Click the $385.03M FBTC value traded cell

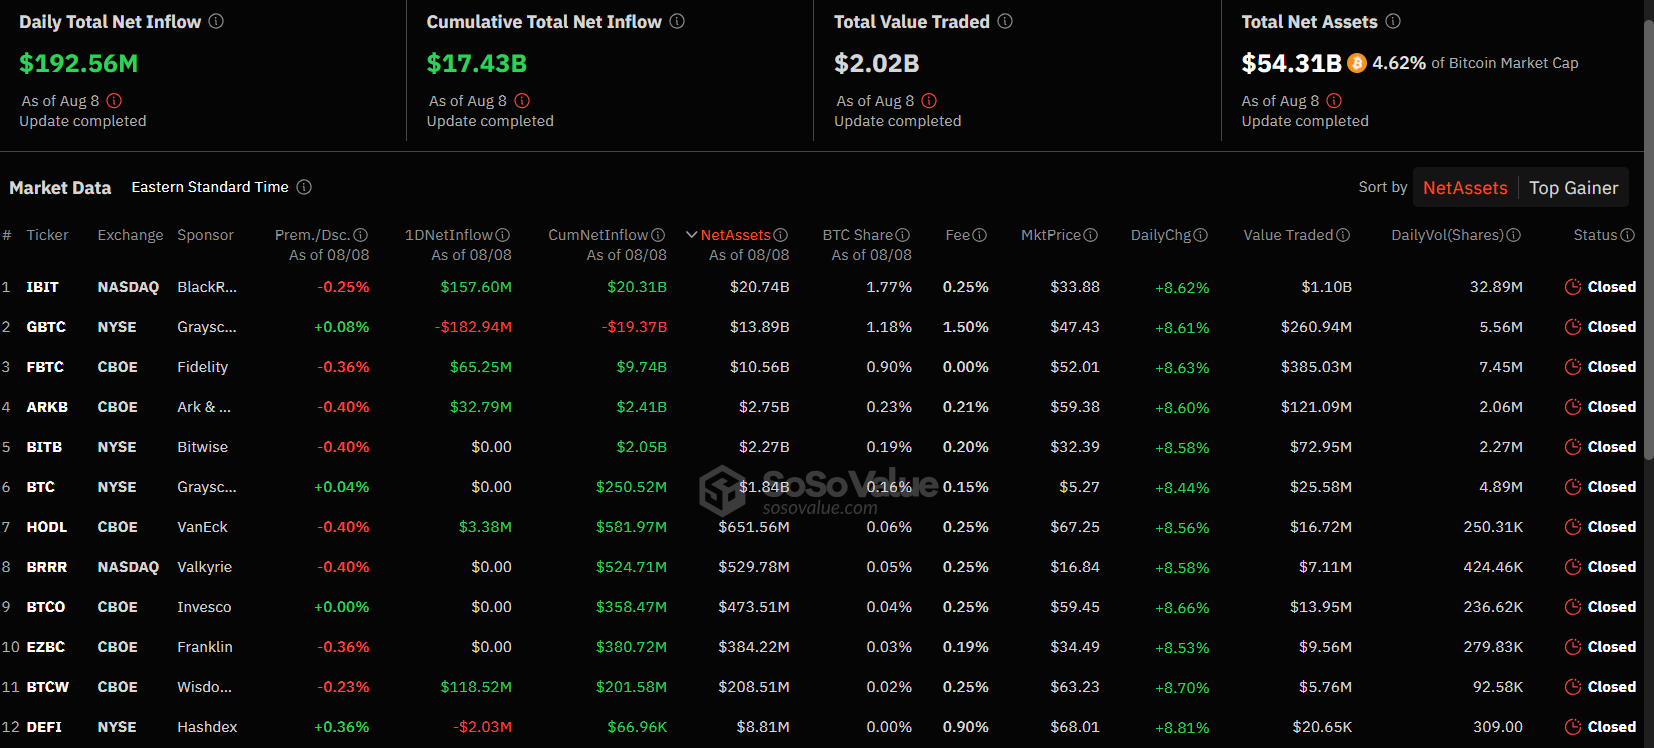pos(1316,367)
